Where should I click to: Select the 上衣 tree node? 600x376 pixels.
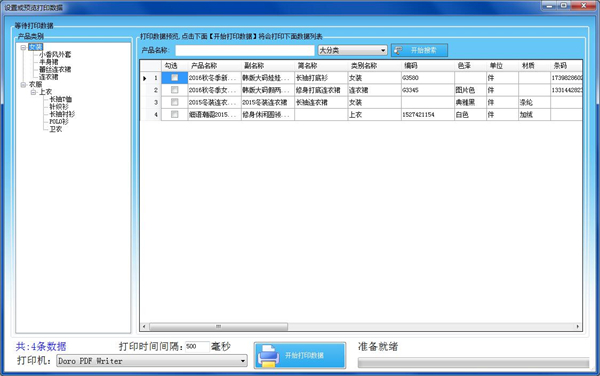(45, 92)
